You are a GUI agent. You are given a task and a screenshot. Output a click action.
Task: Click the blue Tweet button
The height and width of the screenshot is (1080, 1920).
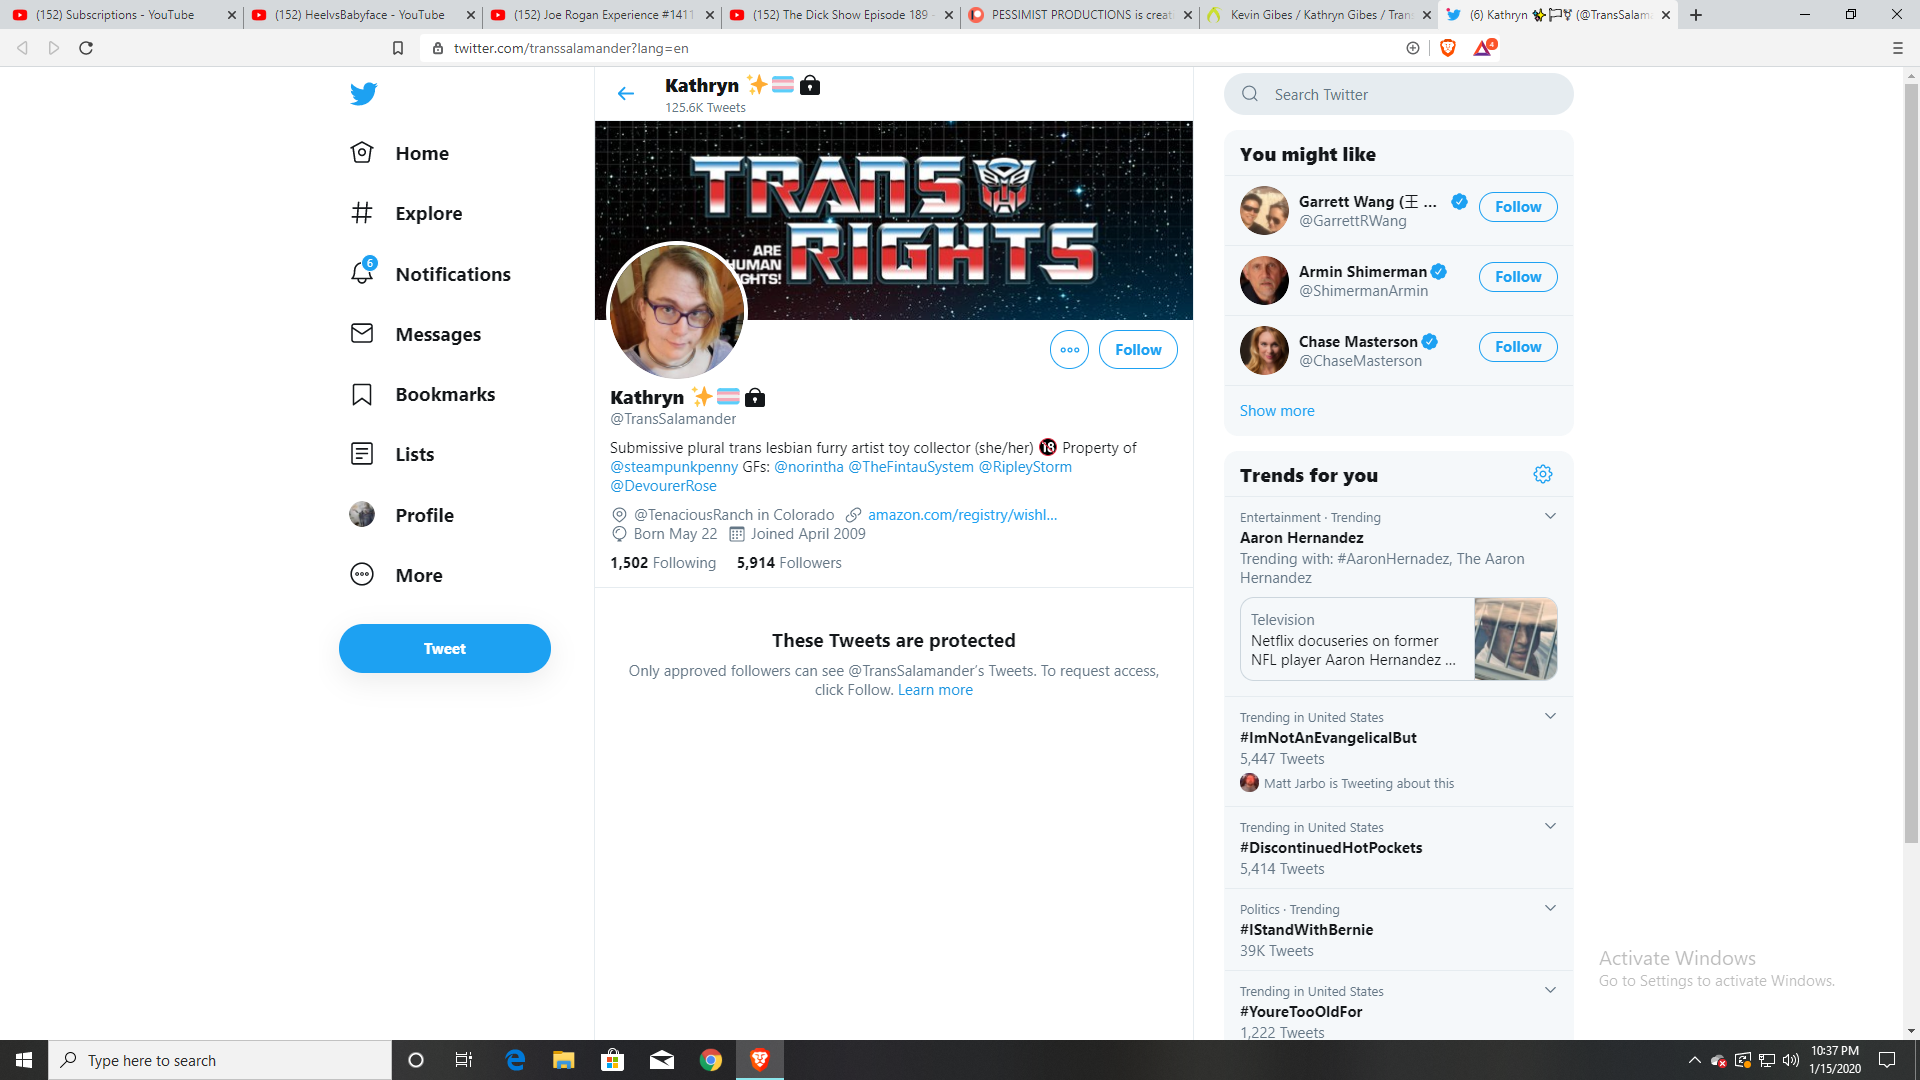coord(445,649)
